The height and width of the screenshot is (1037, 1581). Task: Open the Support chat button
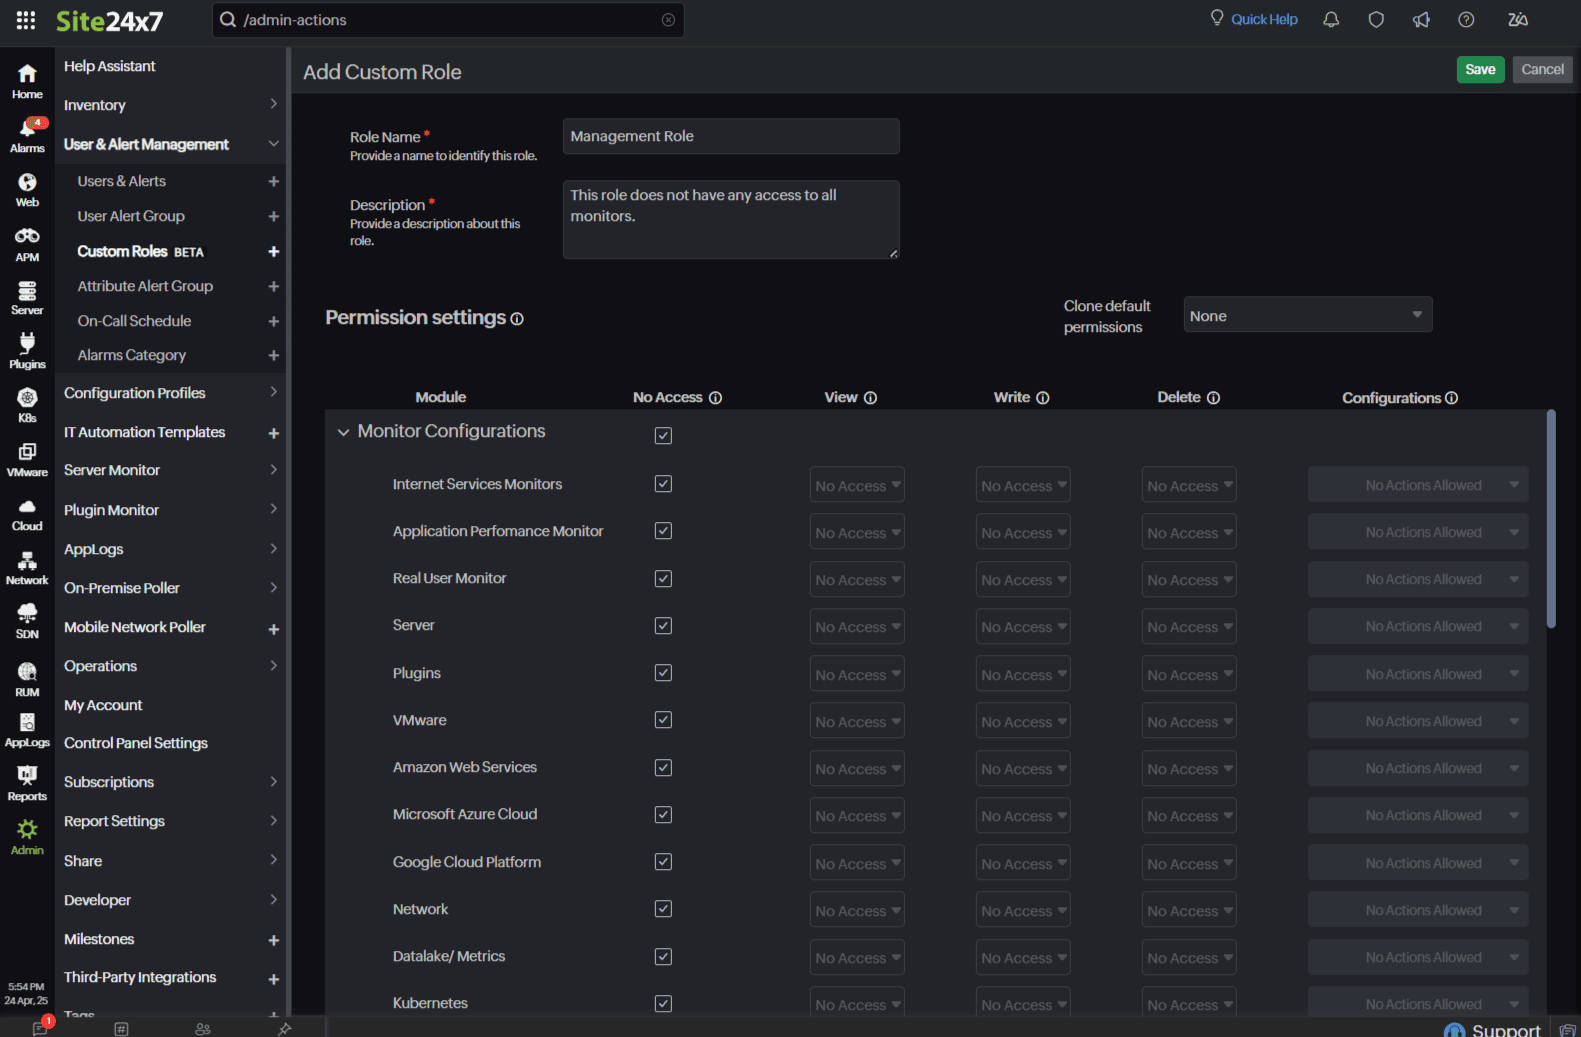tap(1492, 1029)
